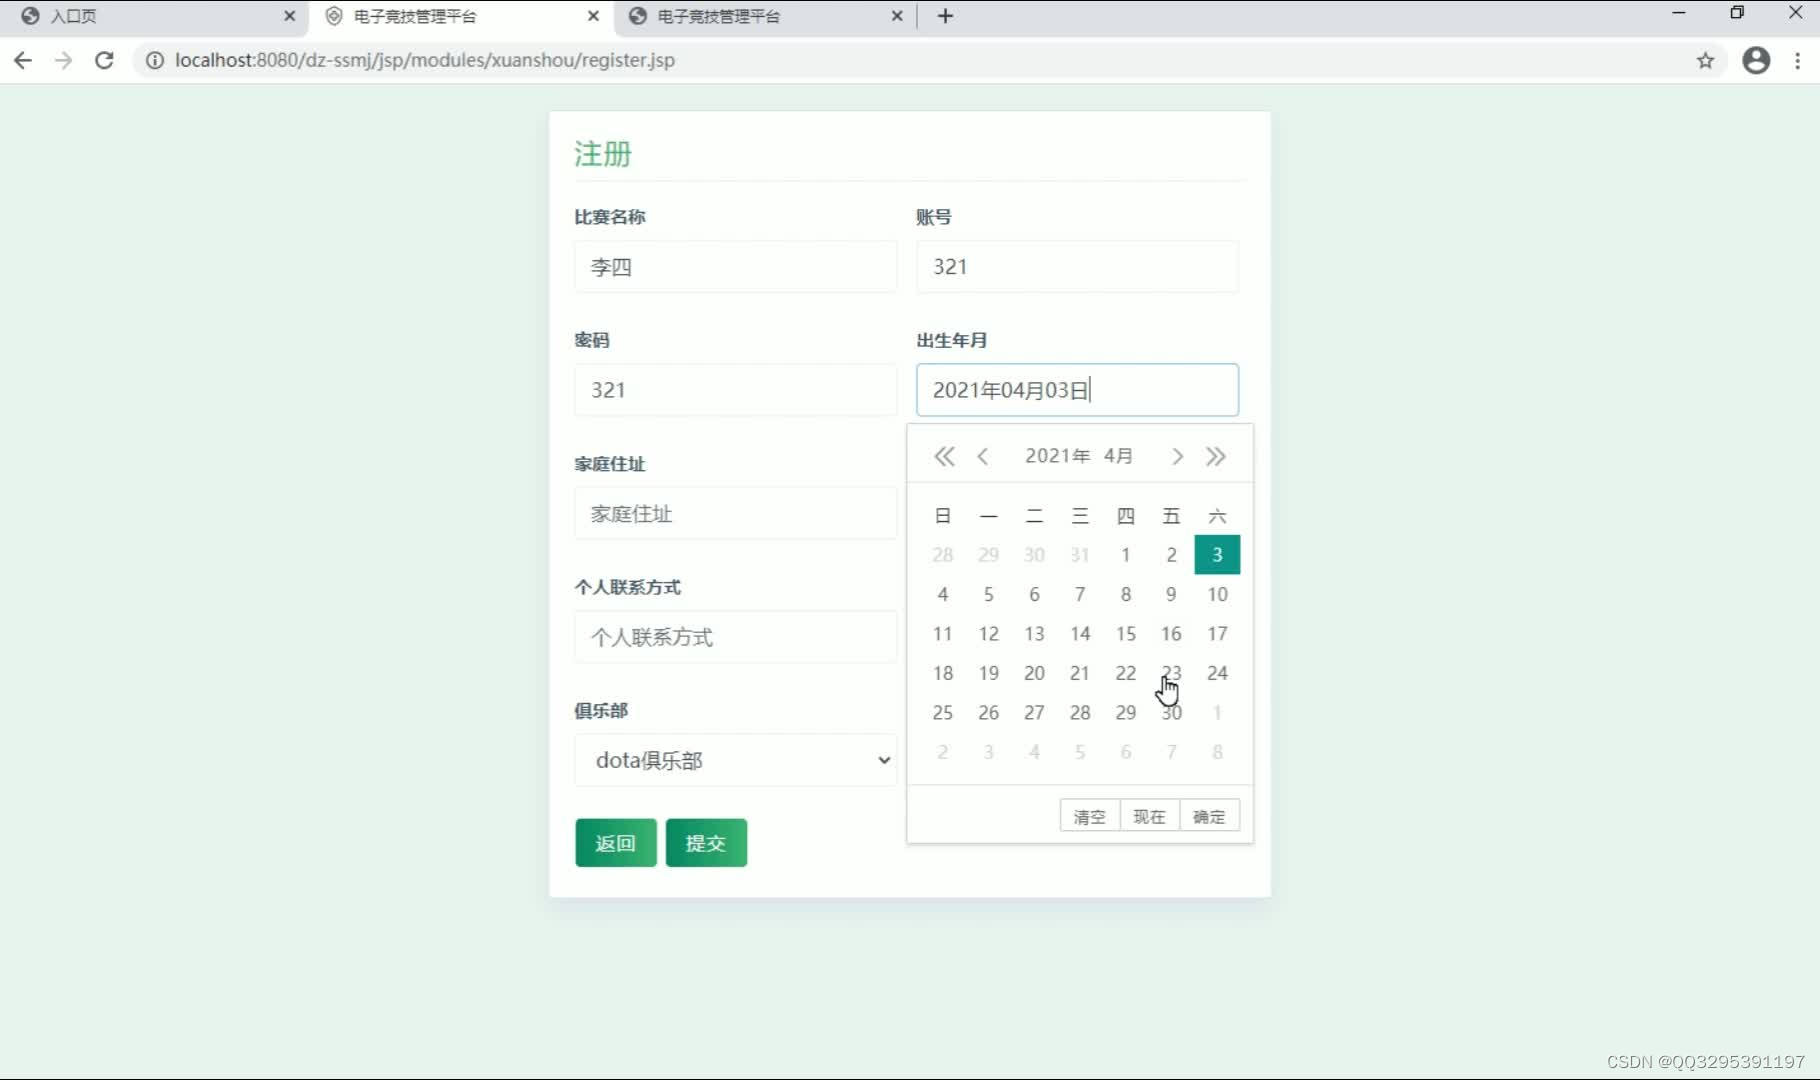This screenshot has height=1080, width=1820.
Task: Pick April 14 in the calendar
Action: coord(1080,634)
